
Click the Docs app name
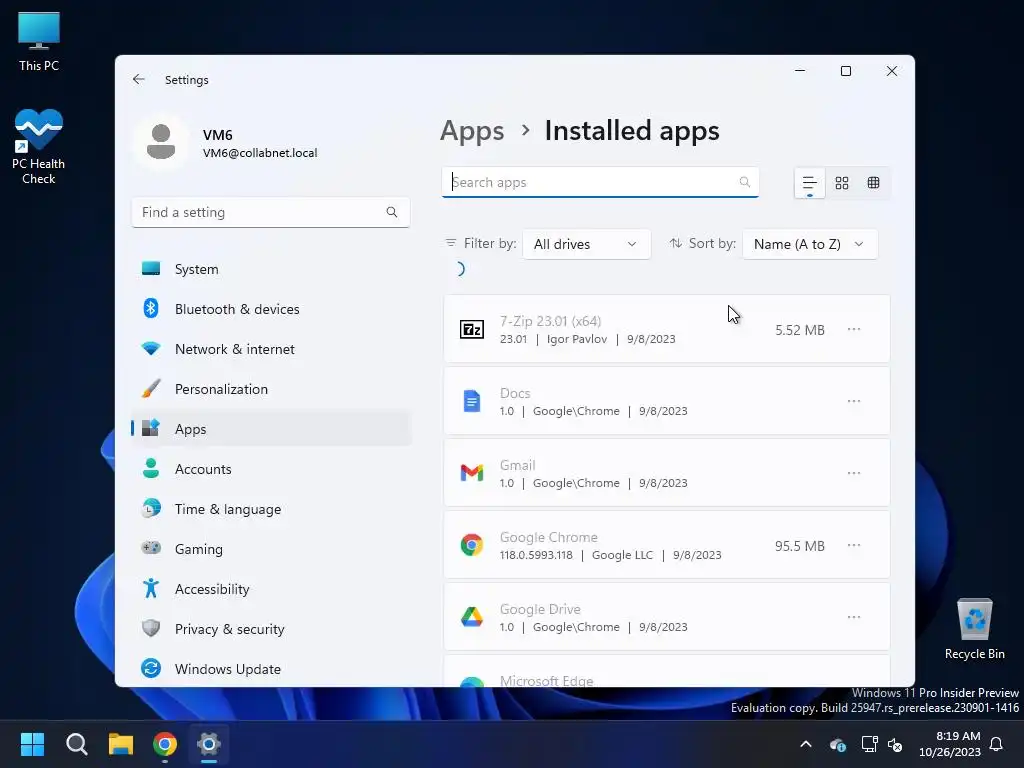tap(515, 393)
